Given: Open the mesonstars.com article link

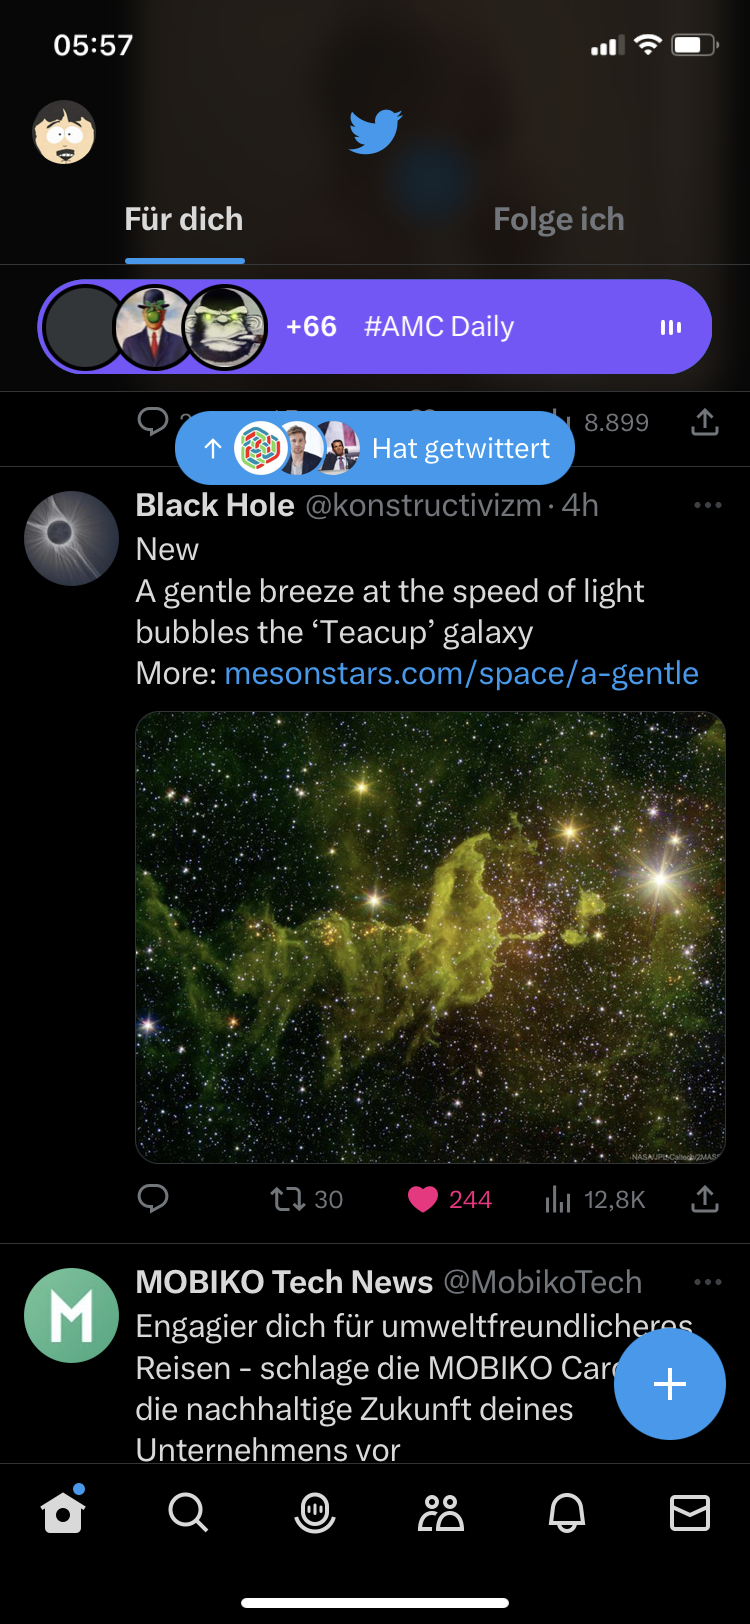Looking at the screenshot, I should [461, 673].
